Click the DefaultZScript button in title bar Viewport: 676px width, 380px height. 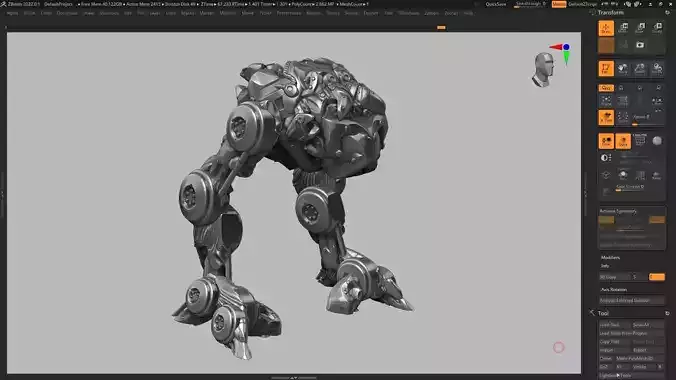tap(582, 4)
